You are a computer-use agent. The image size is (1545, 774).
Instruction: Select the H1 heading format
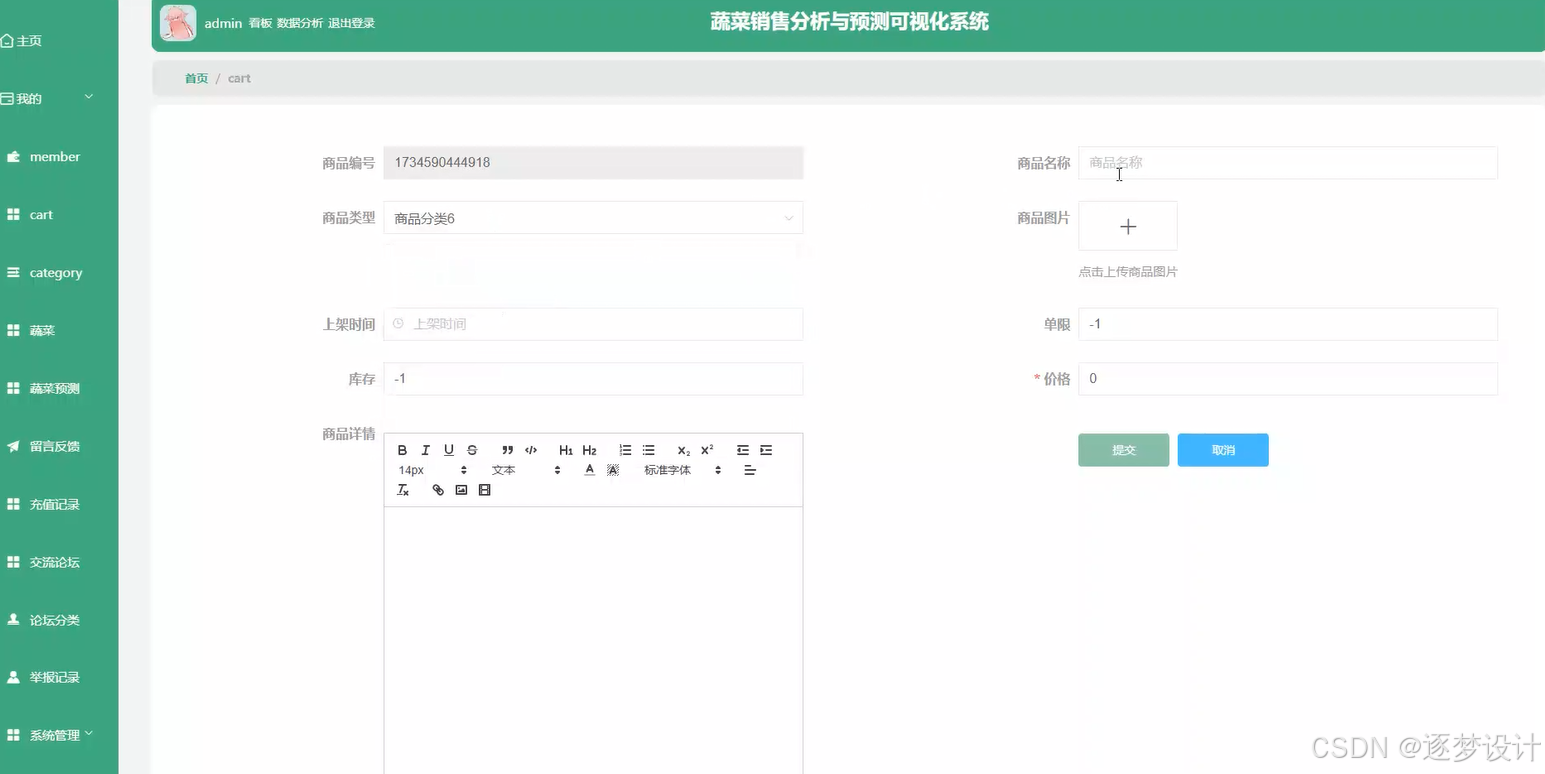(x=565, y=449)
